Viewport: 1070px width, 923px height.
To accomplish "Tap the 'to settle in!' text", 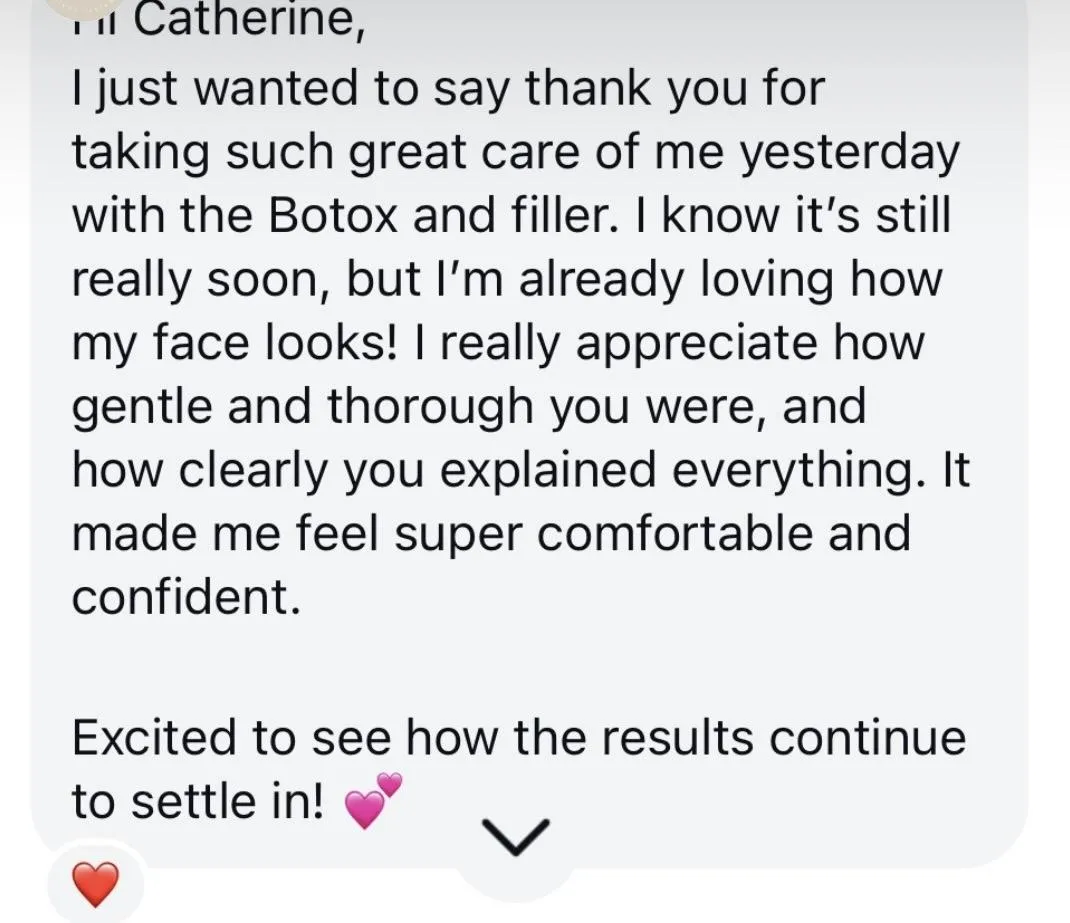I will 198,801.
